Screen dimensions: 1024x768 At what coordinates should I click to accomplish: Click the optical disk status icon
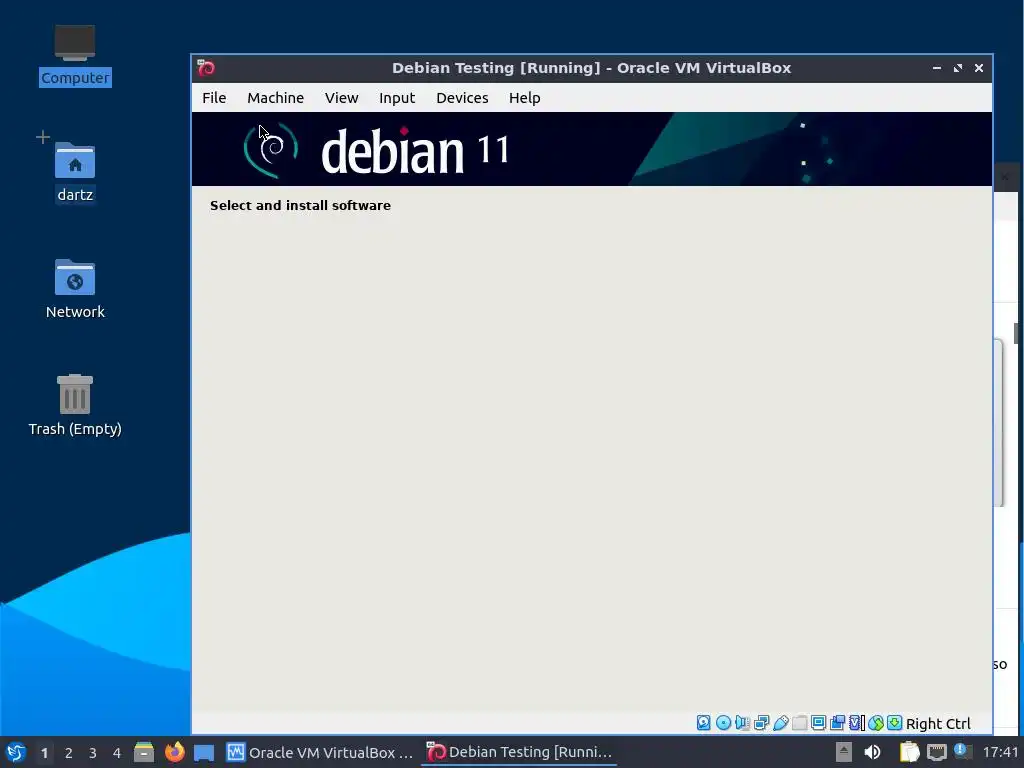[x=724, y=723]
